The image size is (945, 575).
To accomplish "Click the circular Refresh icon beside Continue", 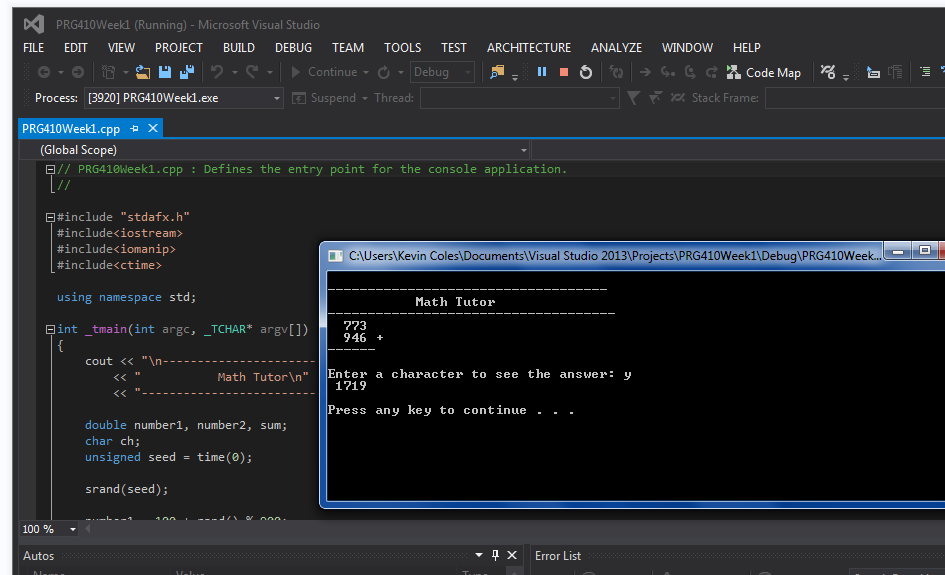I will point(384,72).
